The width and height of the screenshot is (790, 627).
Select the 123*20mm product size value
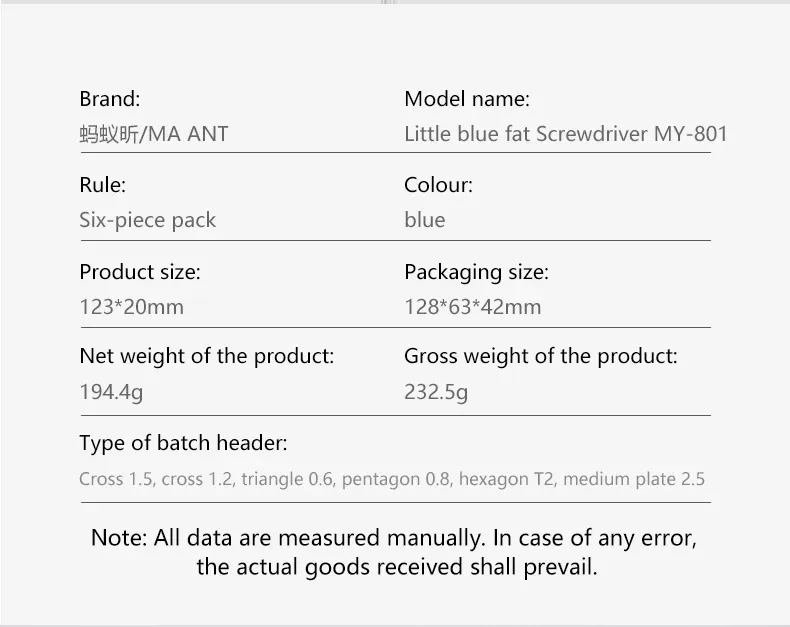131,307
